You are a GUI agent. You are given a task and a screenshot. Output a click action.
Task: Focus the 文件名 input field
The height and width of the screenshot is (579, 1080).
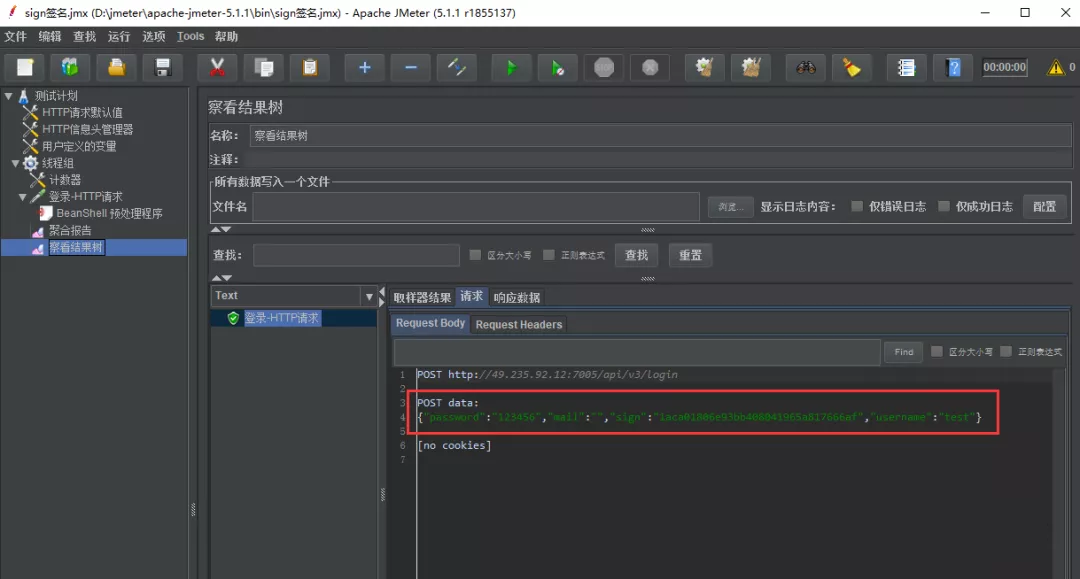point(476,207)
